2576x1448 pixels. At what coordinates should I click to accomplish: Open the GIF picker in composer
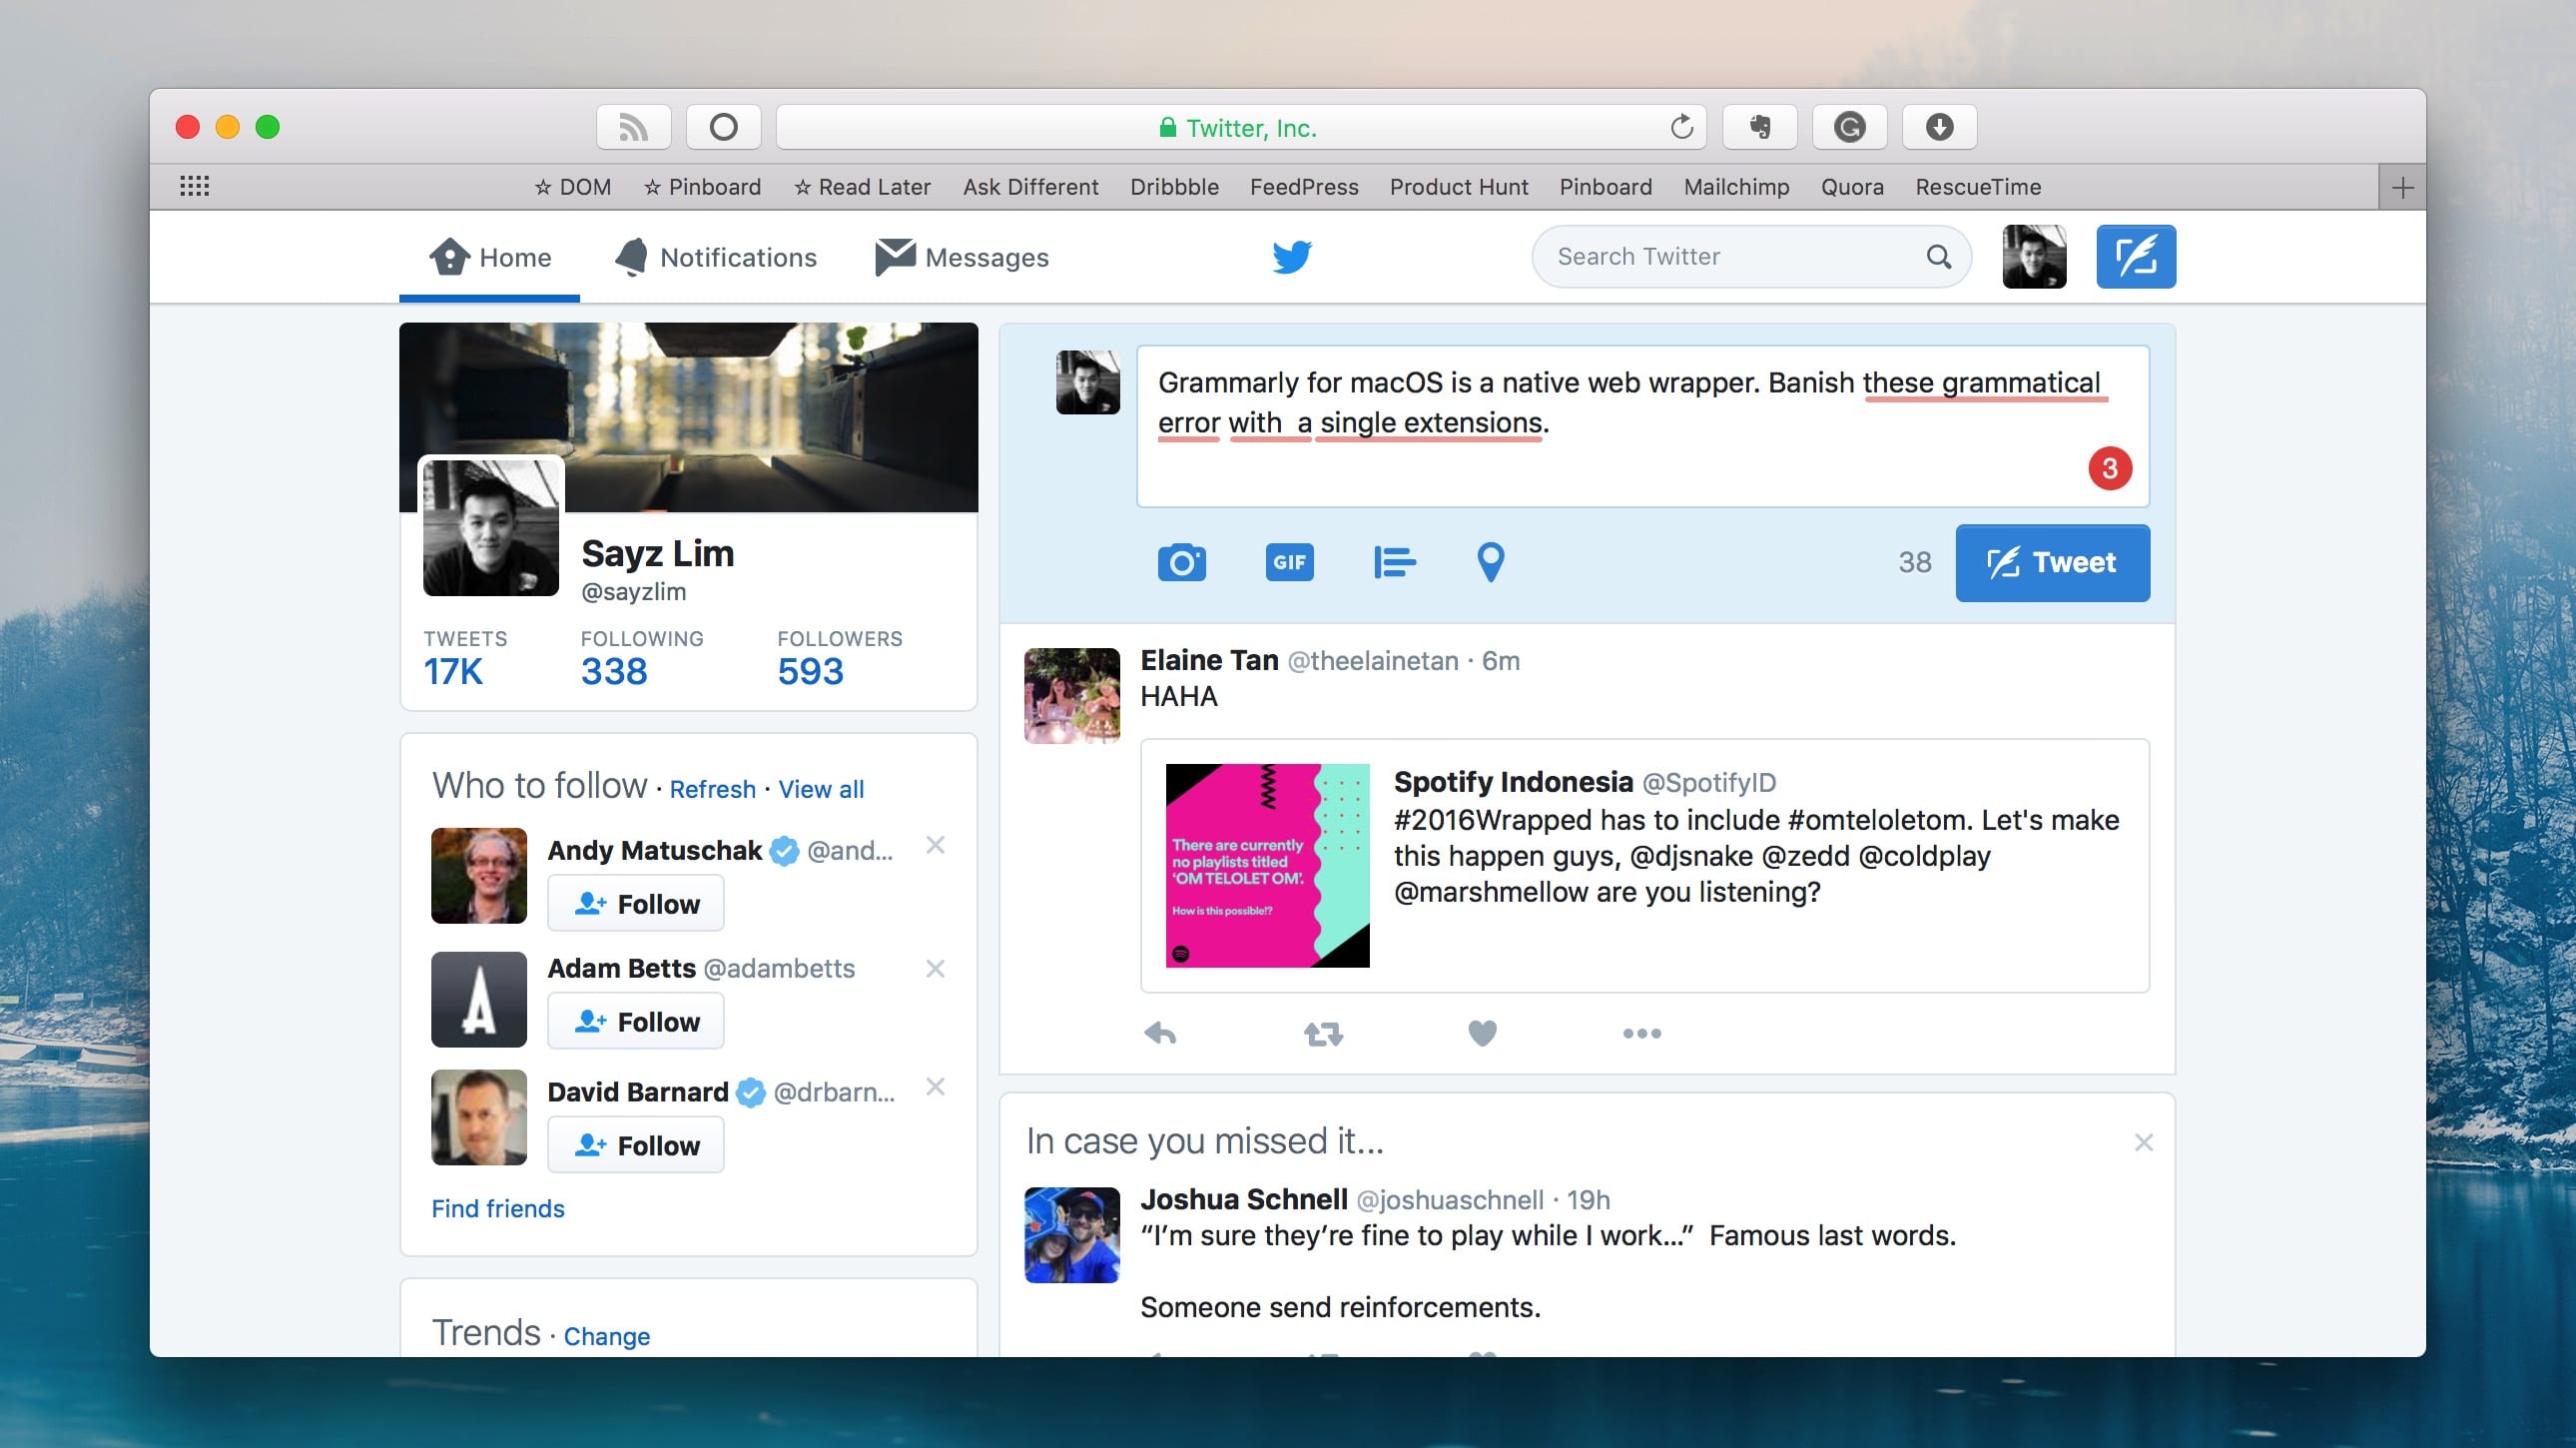pos(1289,562)
